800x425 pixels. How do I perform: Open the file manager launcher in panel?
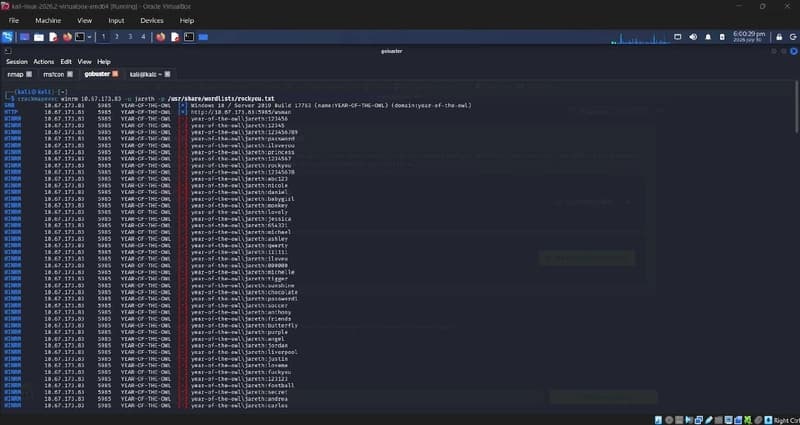[x=39, y=37]
